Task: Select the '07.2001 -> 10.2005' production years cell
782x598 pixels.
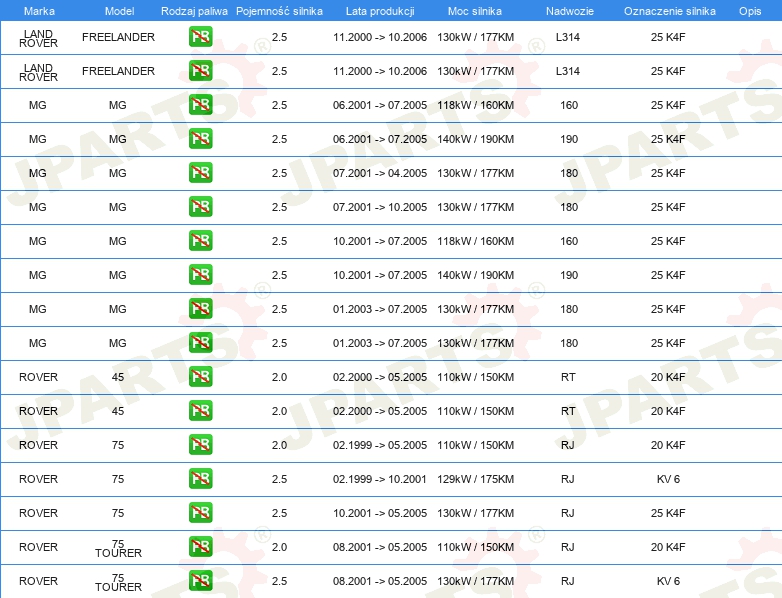Action: click(x=380, y=207)
